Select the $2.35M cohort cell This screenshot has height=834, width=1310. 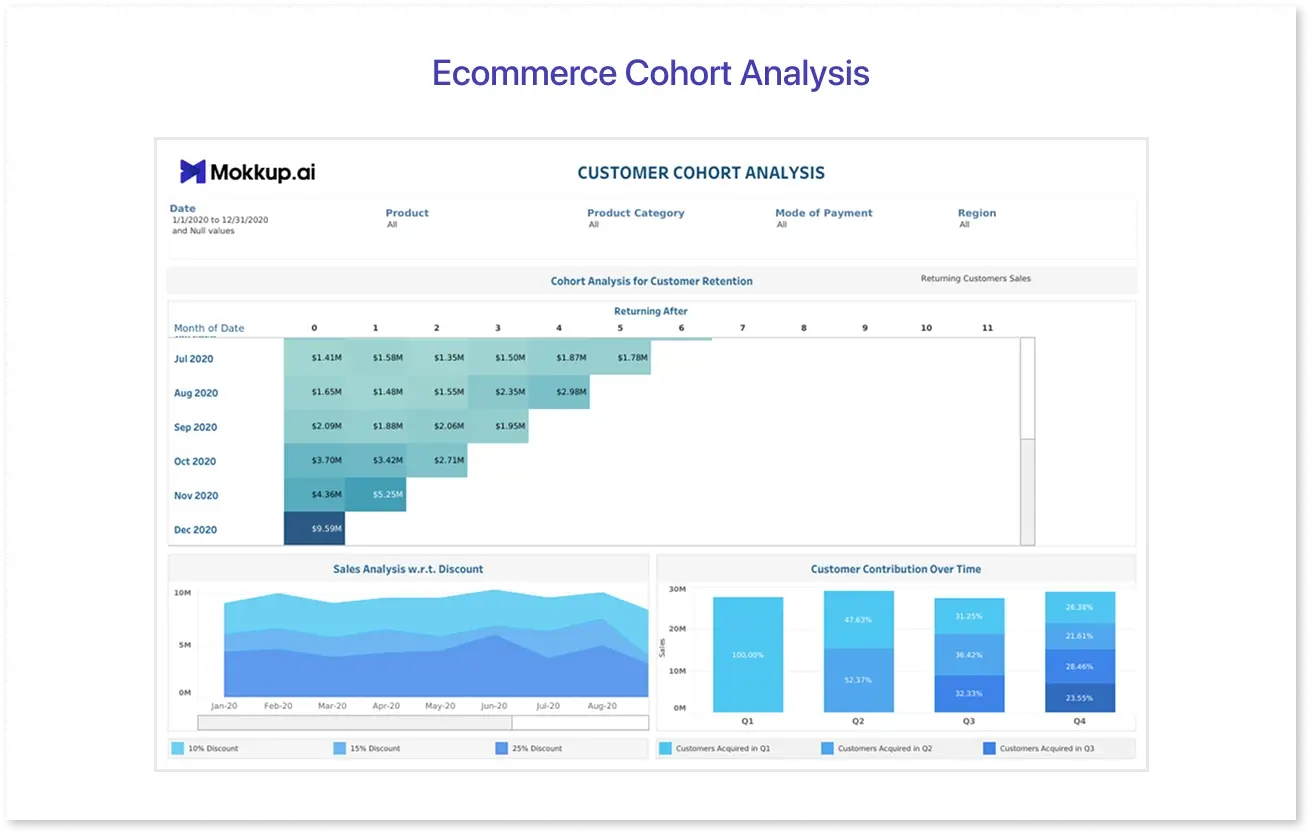(x=498, y=392)
